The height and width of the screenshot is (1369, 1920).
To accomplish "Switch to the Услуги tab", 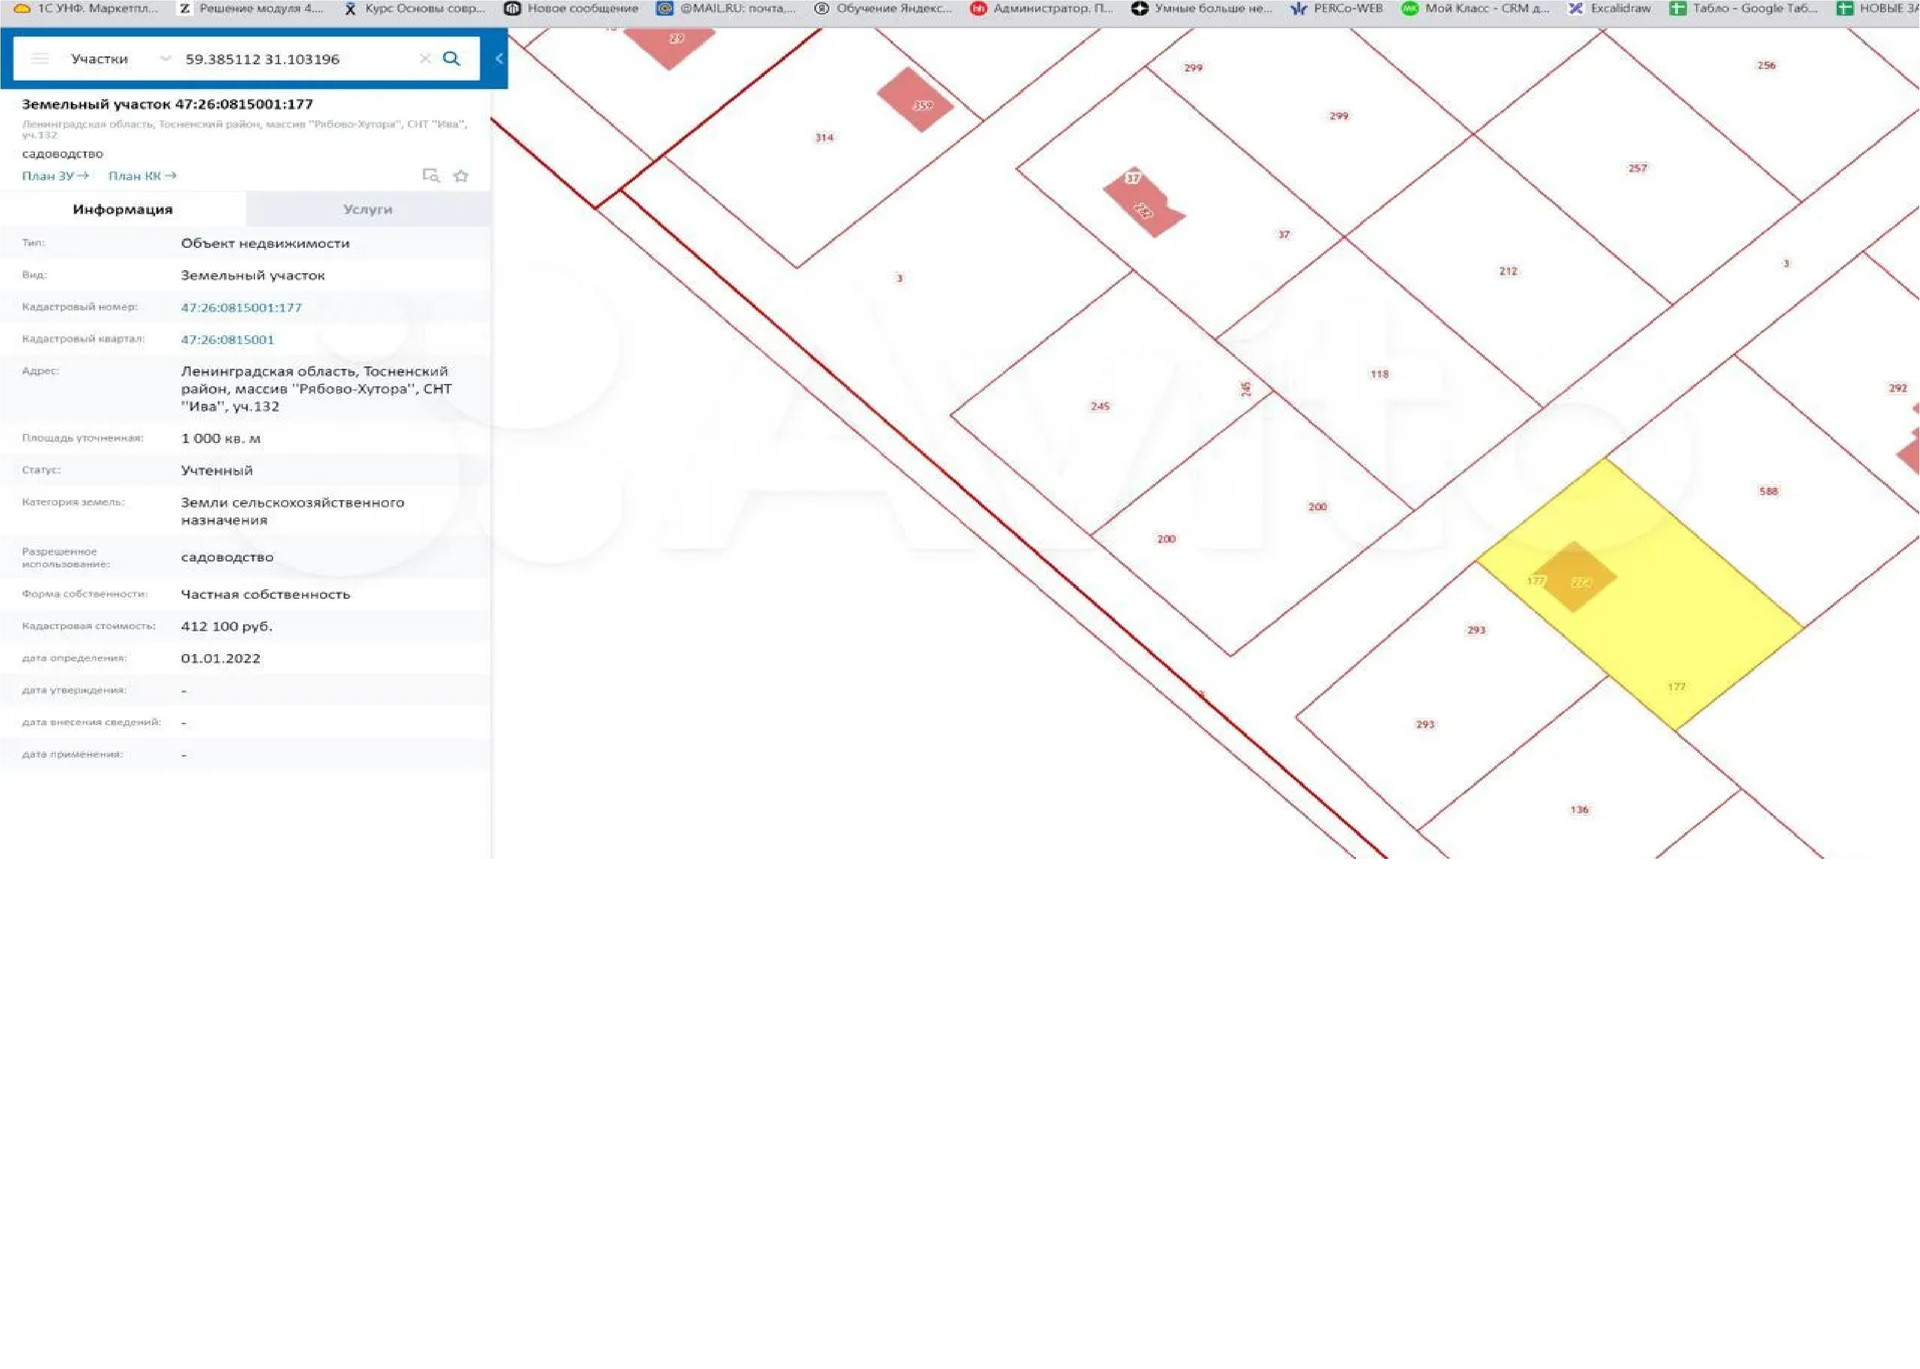I will (367, 209).
